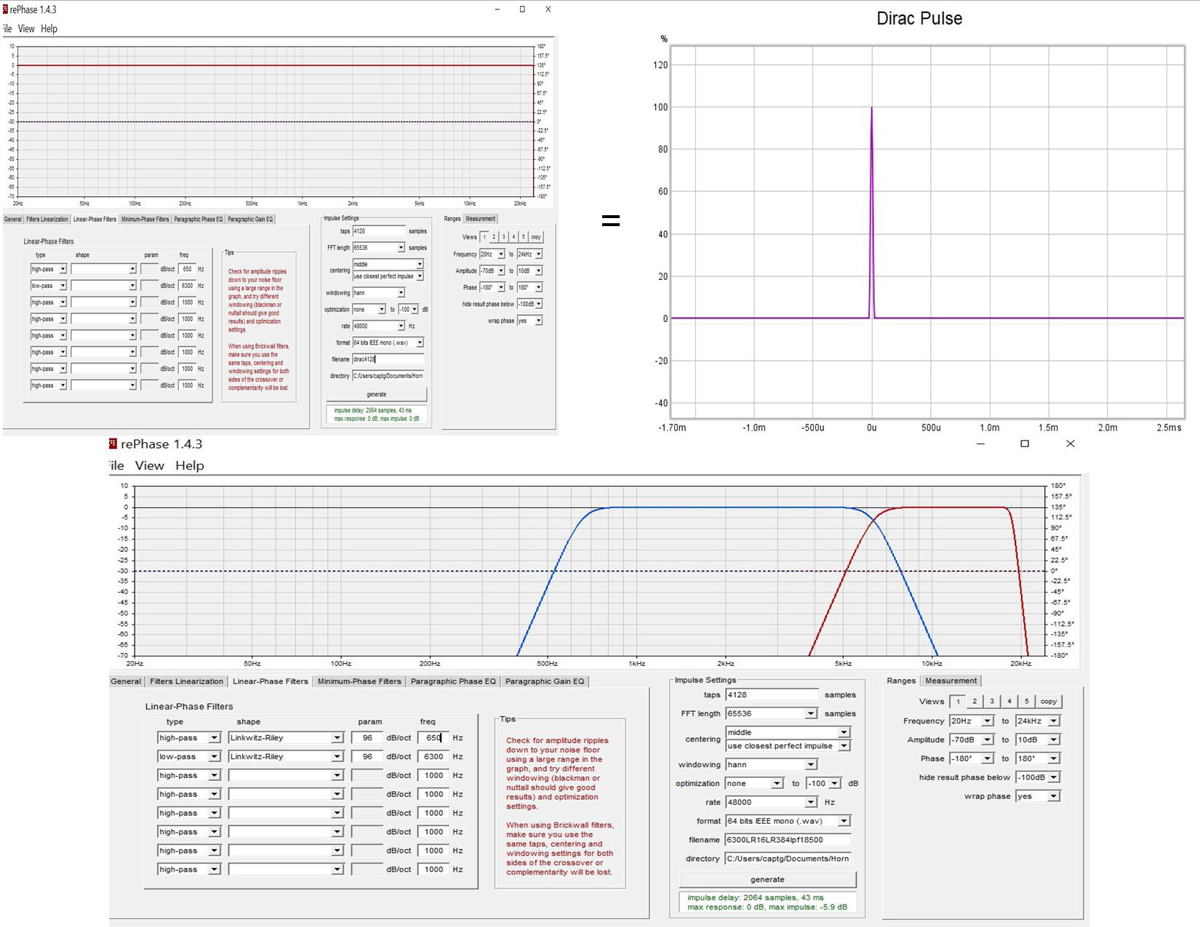Click the Views copy button in the upper rePhase window
Viewport: 1200px width, 927px height.
tap(536, 237)
